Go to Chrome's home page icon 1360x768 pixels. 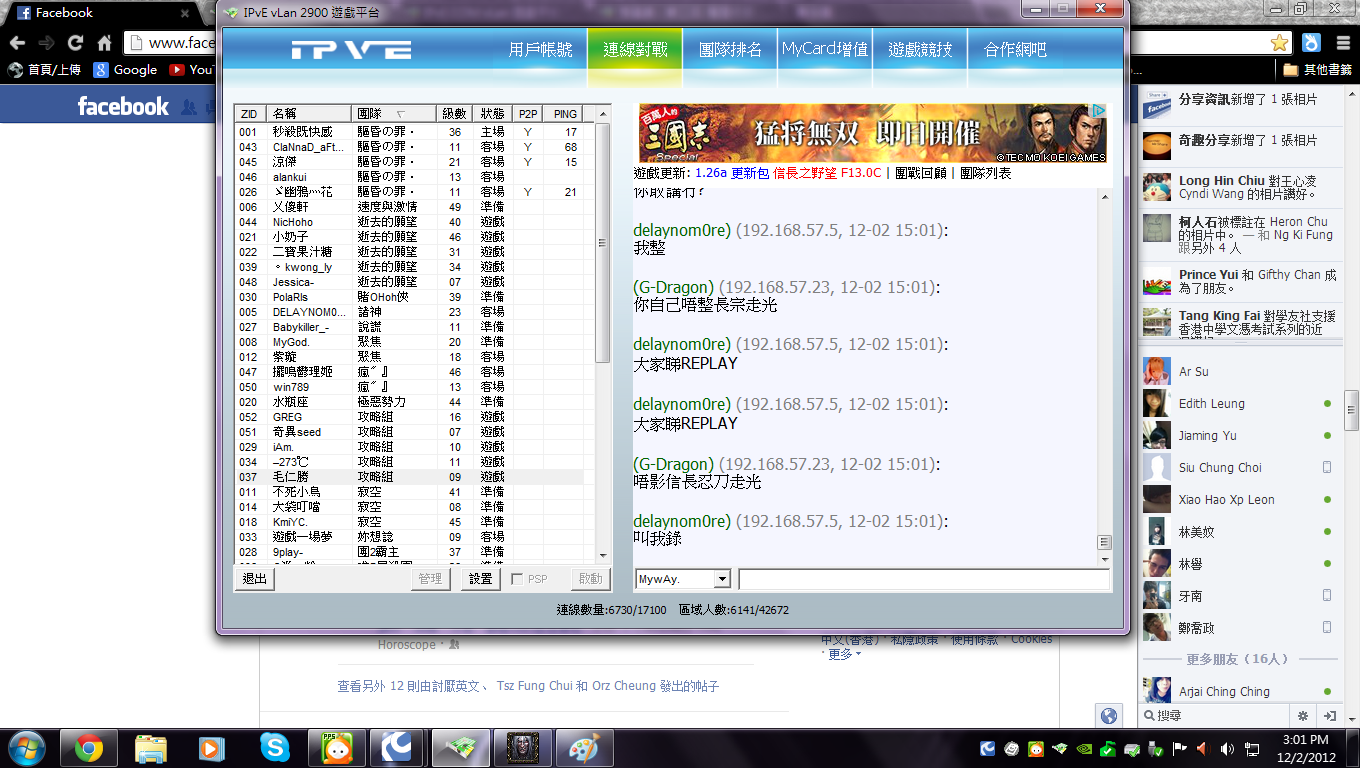point(104,43)
